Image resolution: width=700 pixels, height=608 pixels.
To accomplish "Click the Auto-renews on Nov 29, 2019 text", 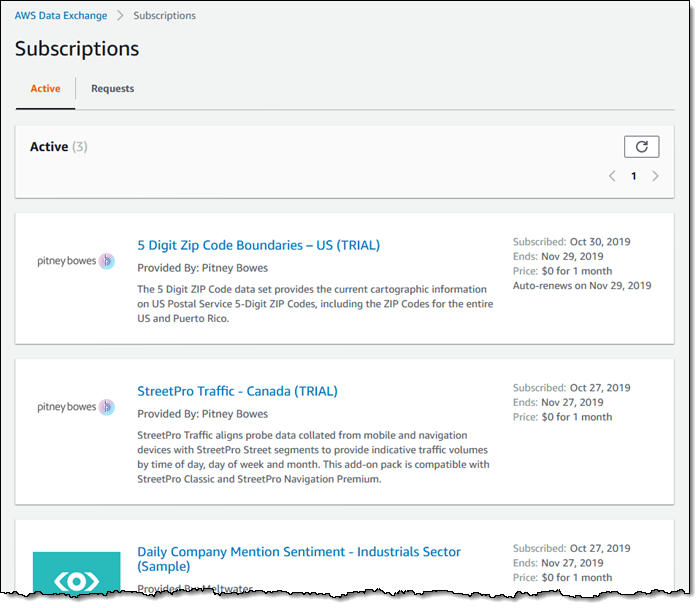I will [581, 286].
